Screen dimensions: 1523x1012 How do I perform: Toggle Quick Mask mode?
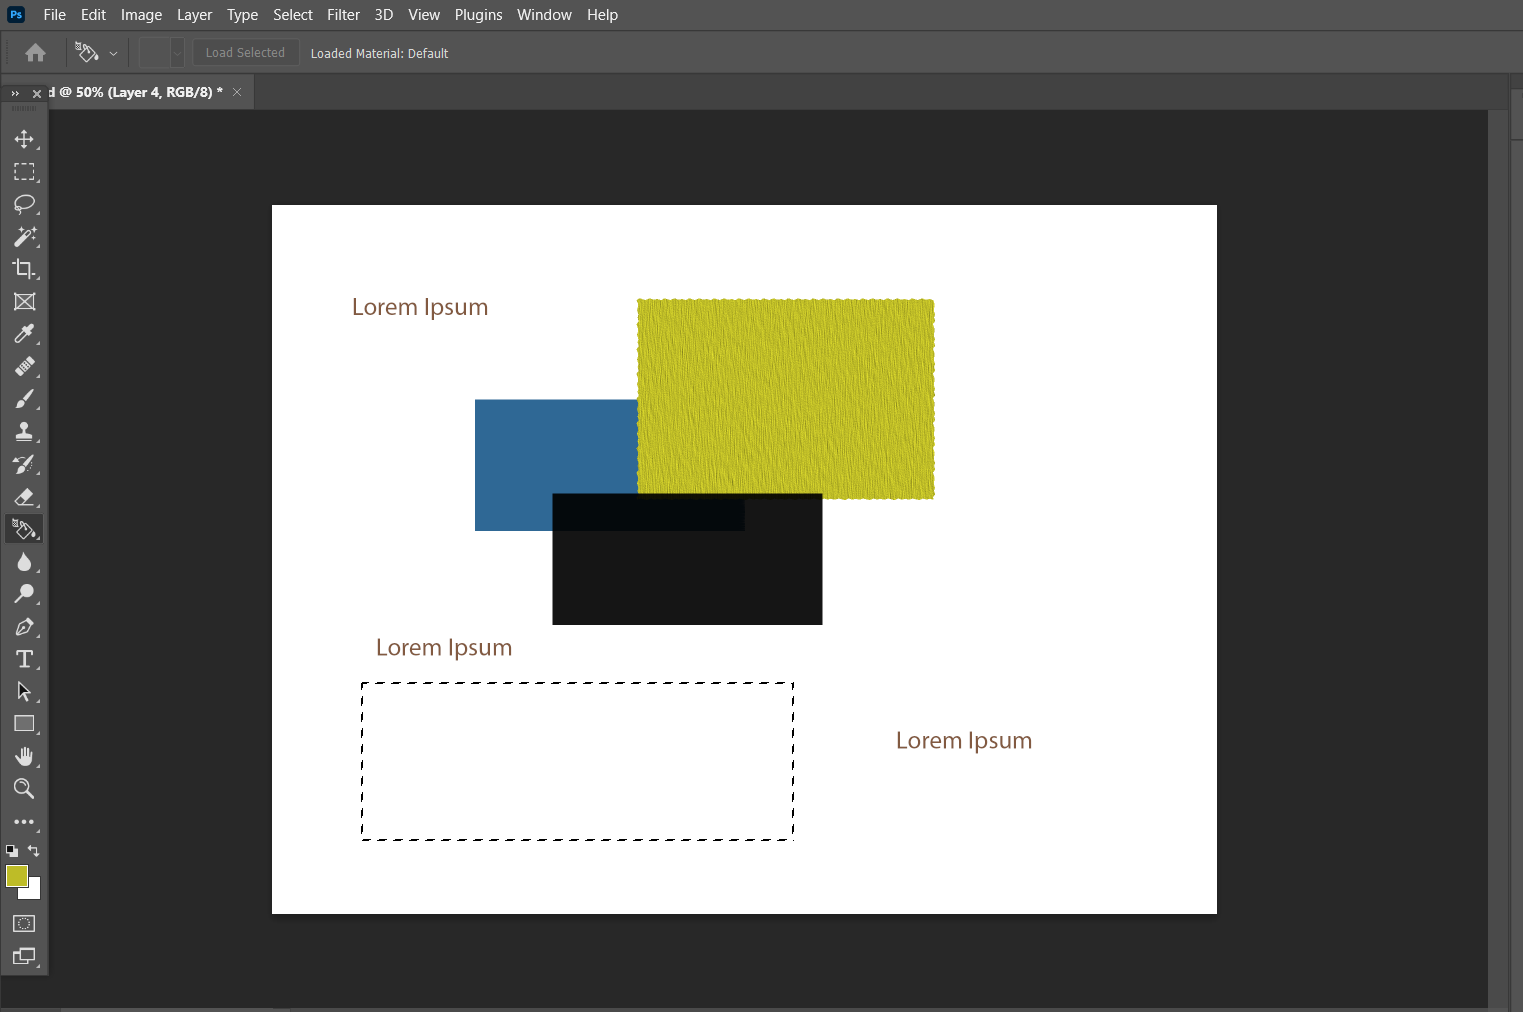(23, 923)
